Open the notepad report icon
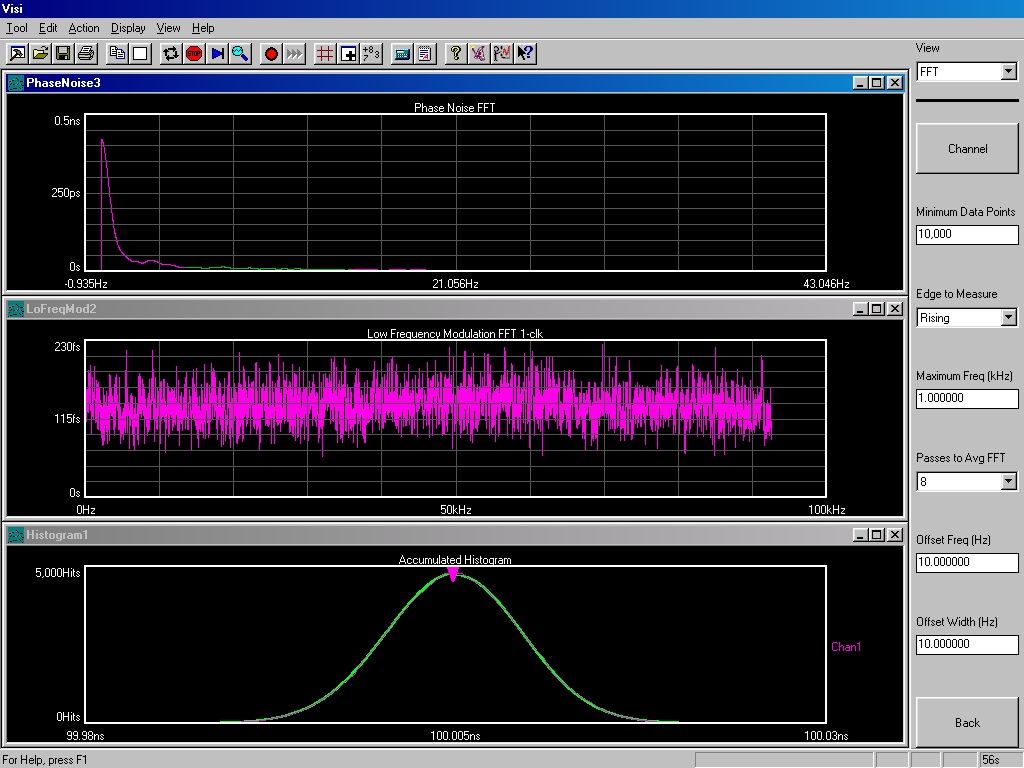The image size is (1024, 768). (x=424, y=54)
